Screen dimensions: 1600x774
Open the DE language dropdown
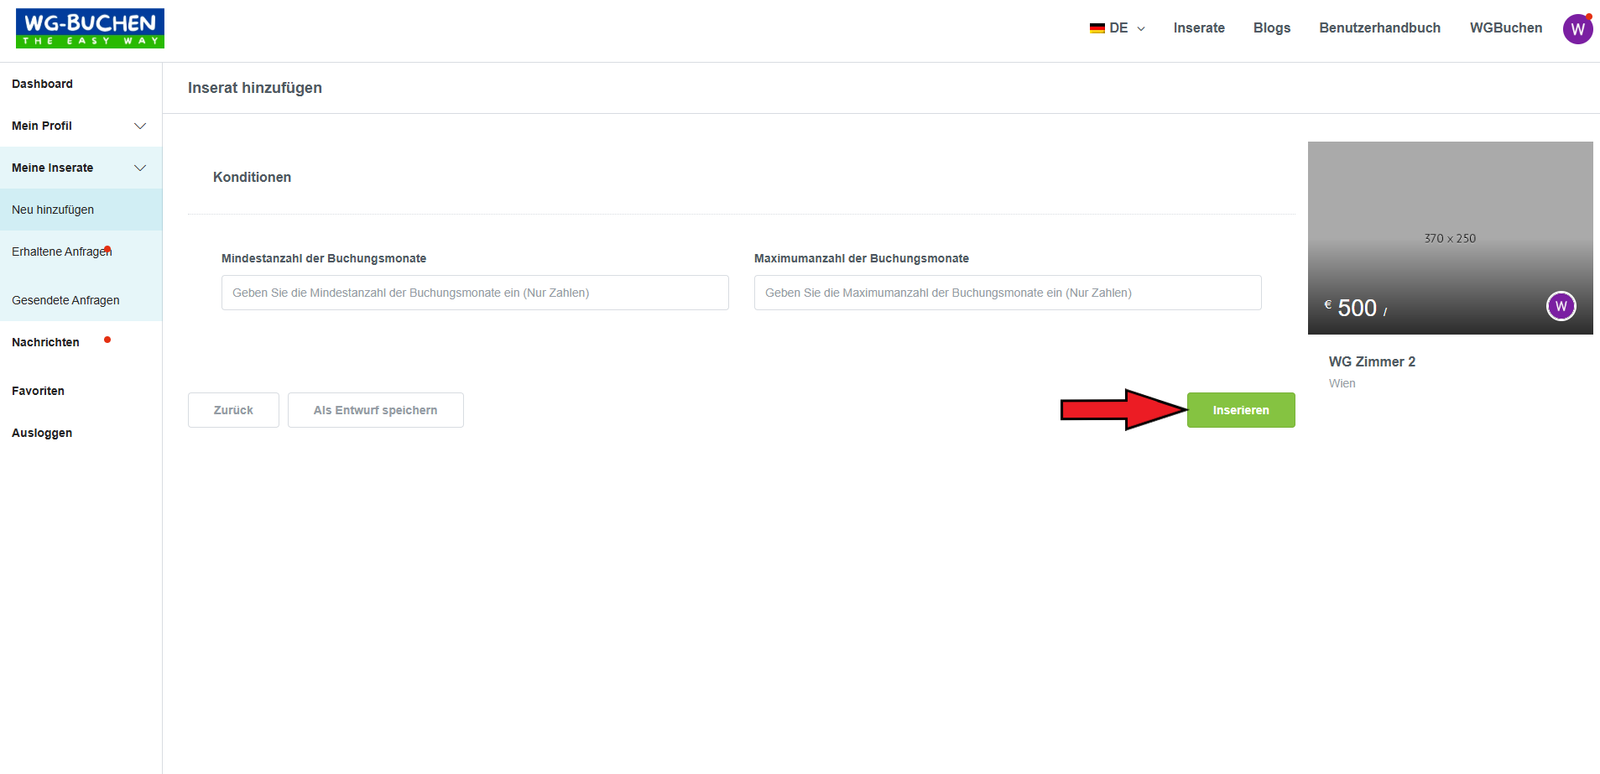pos(1118,28)
